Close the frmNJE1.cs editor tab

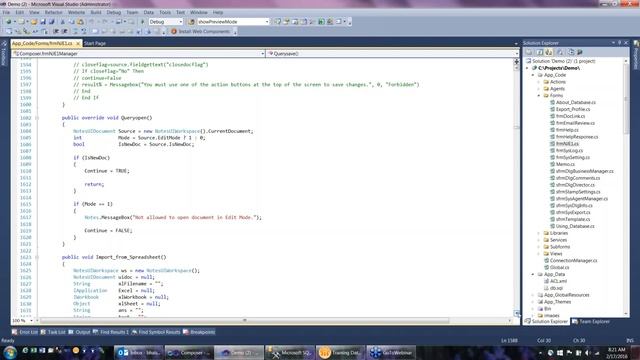(78, 43)
